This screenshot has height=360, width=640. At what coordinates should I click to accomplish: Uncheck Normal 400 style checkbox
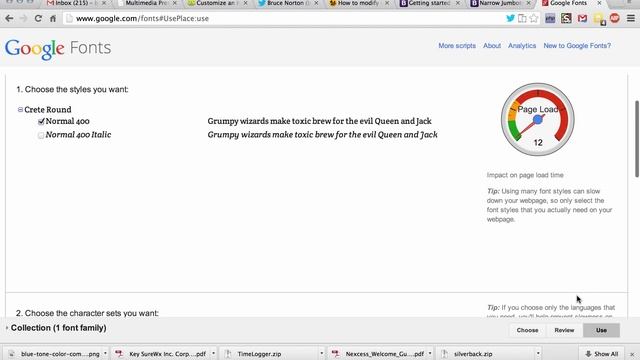pos(41,122)
